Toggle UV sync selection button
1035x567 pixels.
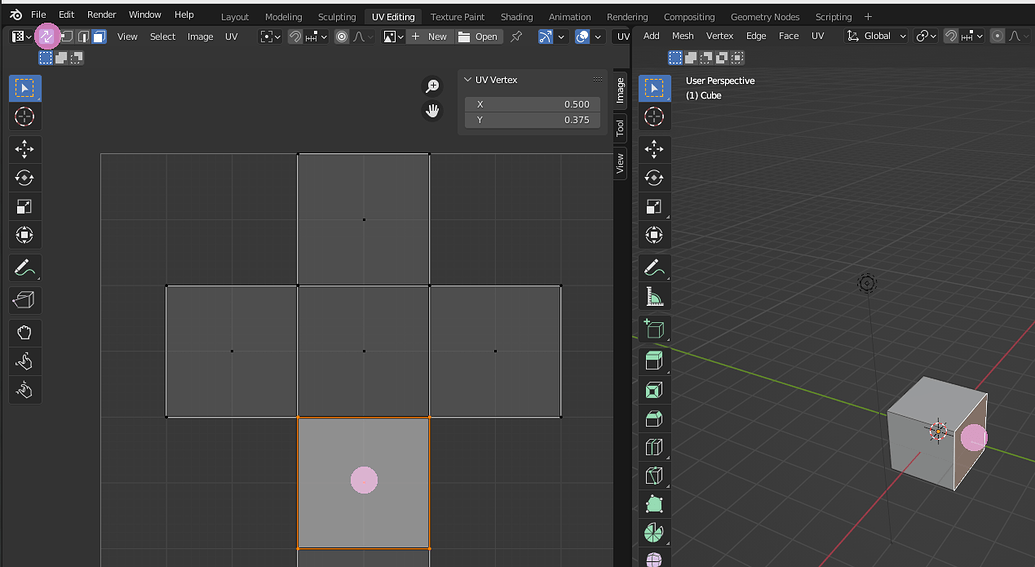[47, 36]
